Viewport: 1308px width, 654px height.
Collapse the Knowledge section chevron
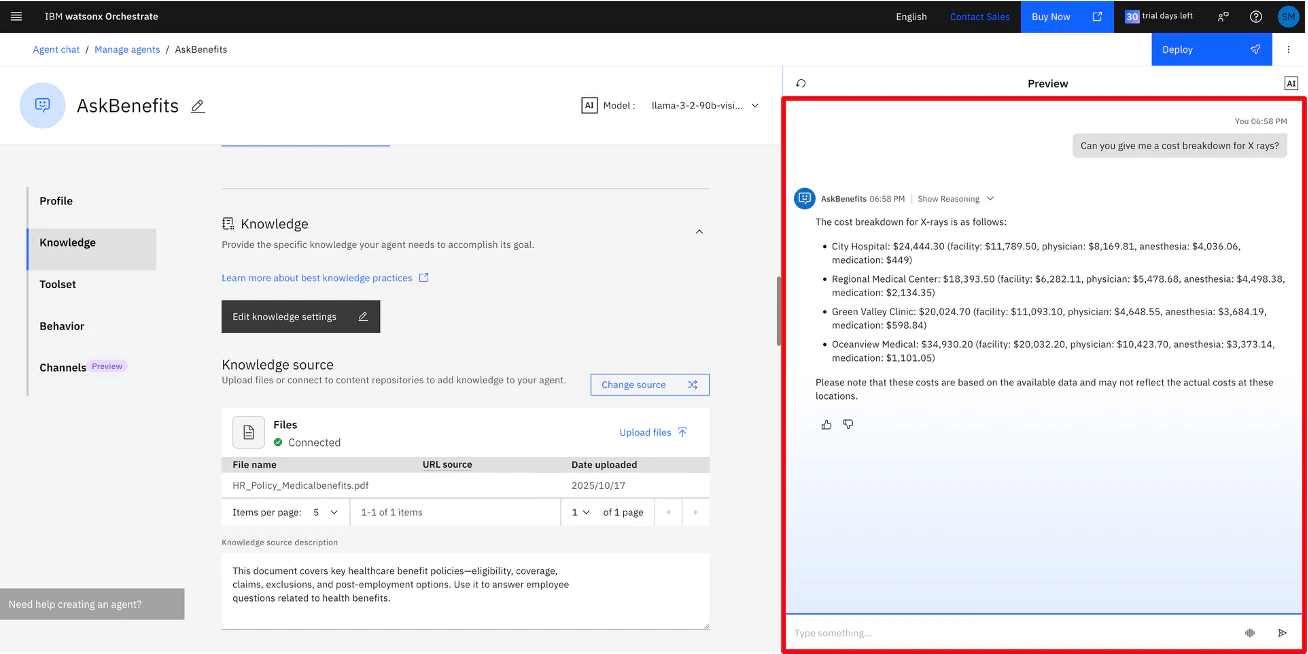click(699, 231)
